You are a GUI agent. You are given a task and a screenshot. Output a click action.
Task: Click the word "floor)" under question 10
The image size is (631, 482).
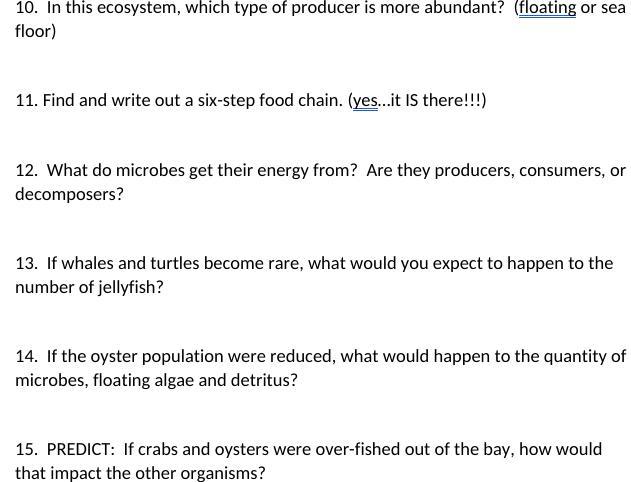[35, 31]
